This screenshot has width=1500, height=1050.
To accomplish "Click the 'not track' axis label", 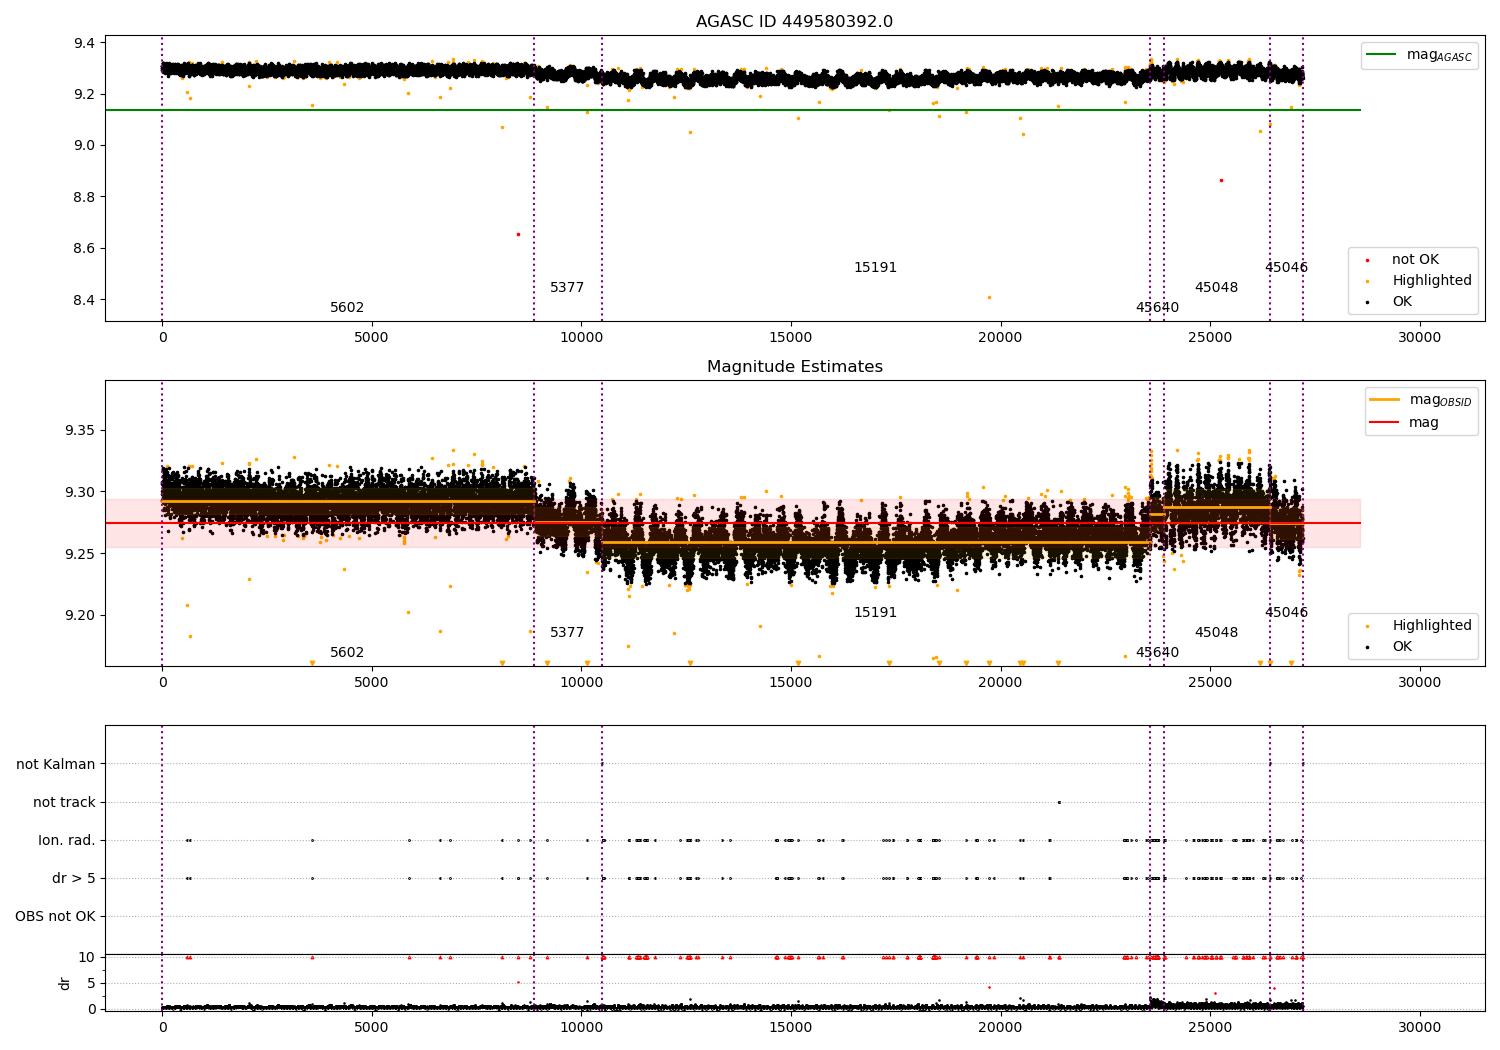I will 64,803.
